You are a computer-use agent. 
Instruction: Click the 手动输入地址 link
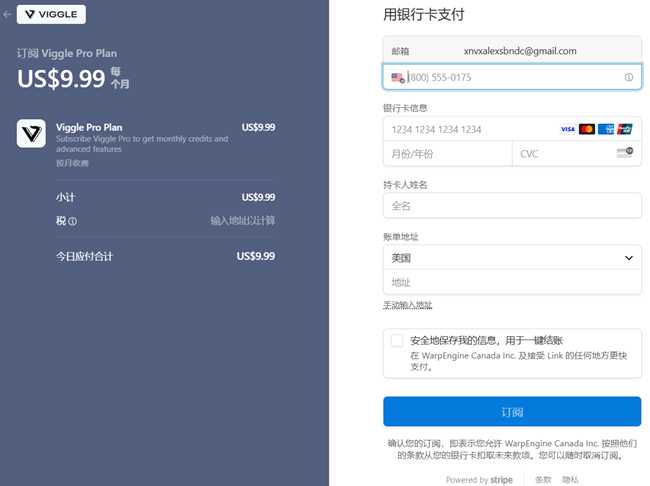[x=408, y=305]
